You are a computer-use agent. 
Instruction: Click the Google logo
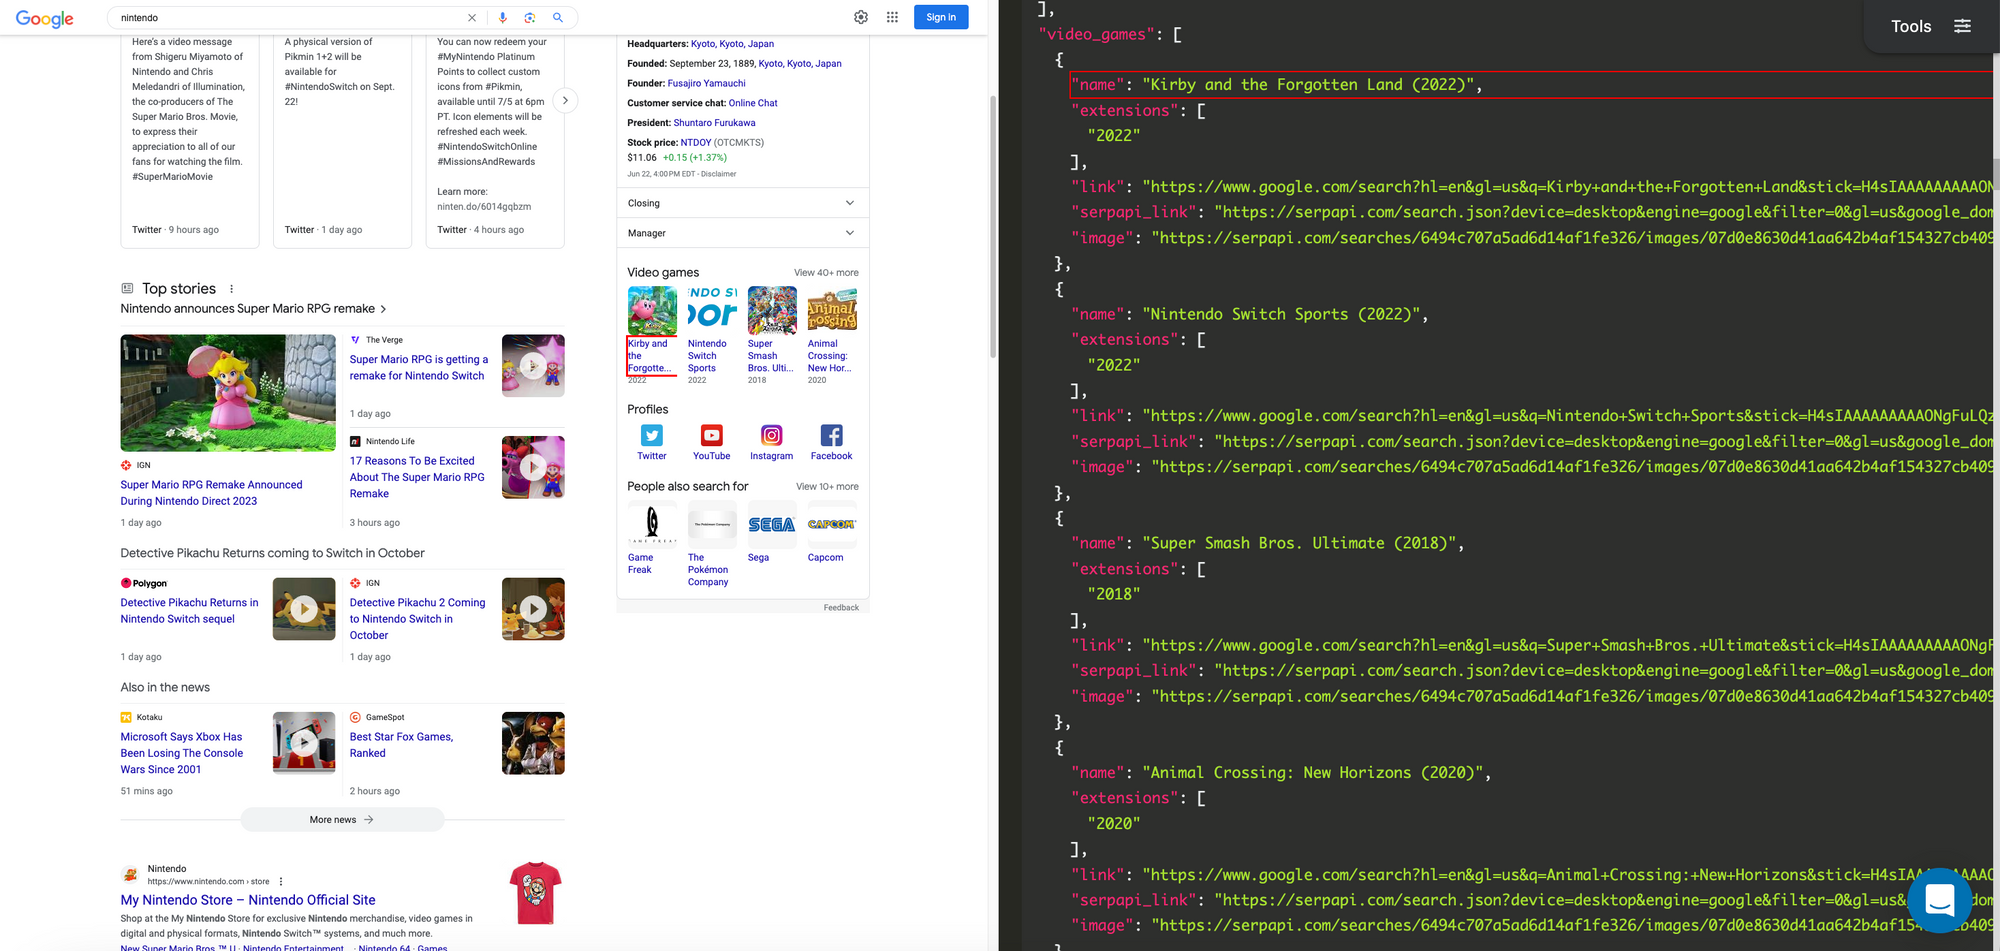(x=45, y=18)
